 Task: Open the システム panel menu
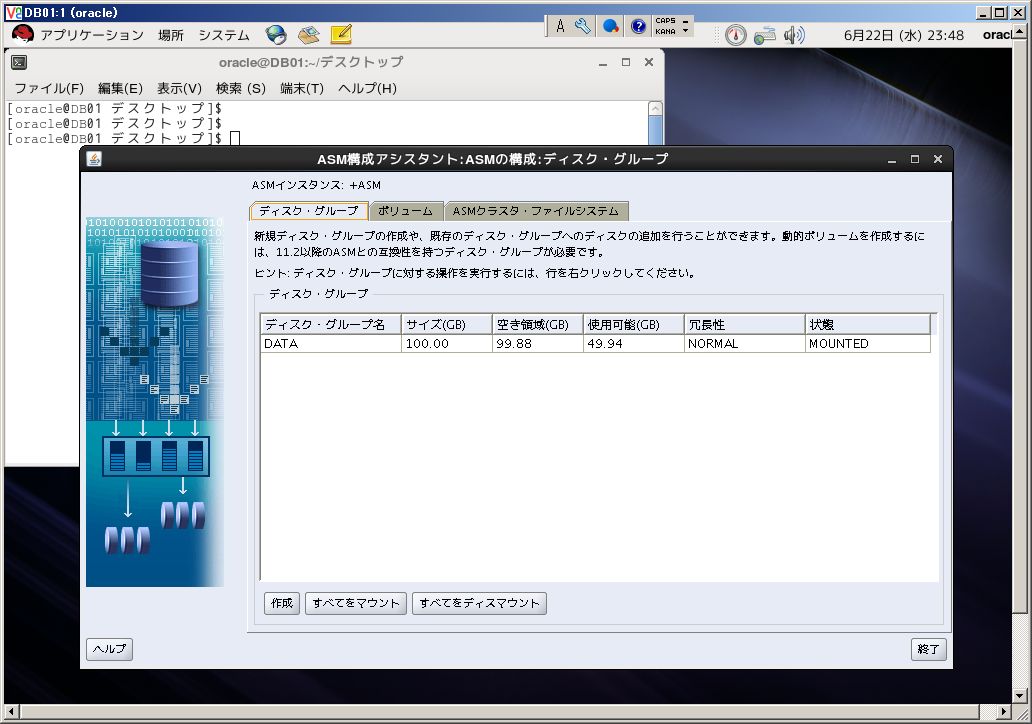click(x=224, y=35)
